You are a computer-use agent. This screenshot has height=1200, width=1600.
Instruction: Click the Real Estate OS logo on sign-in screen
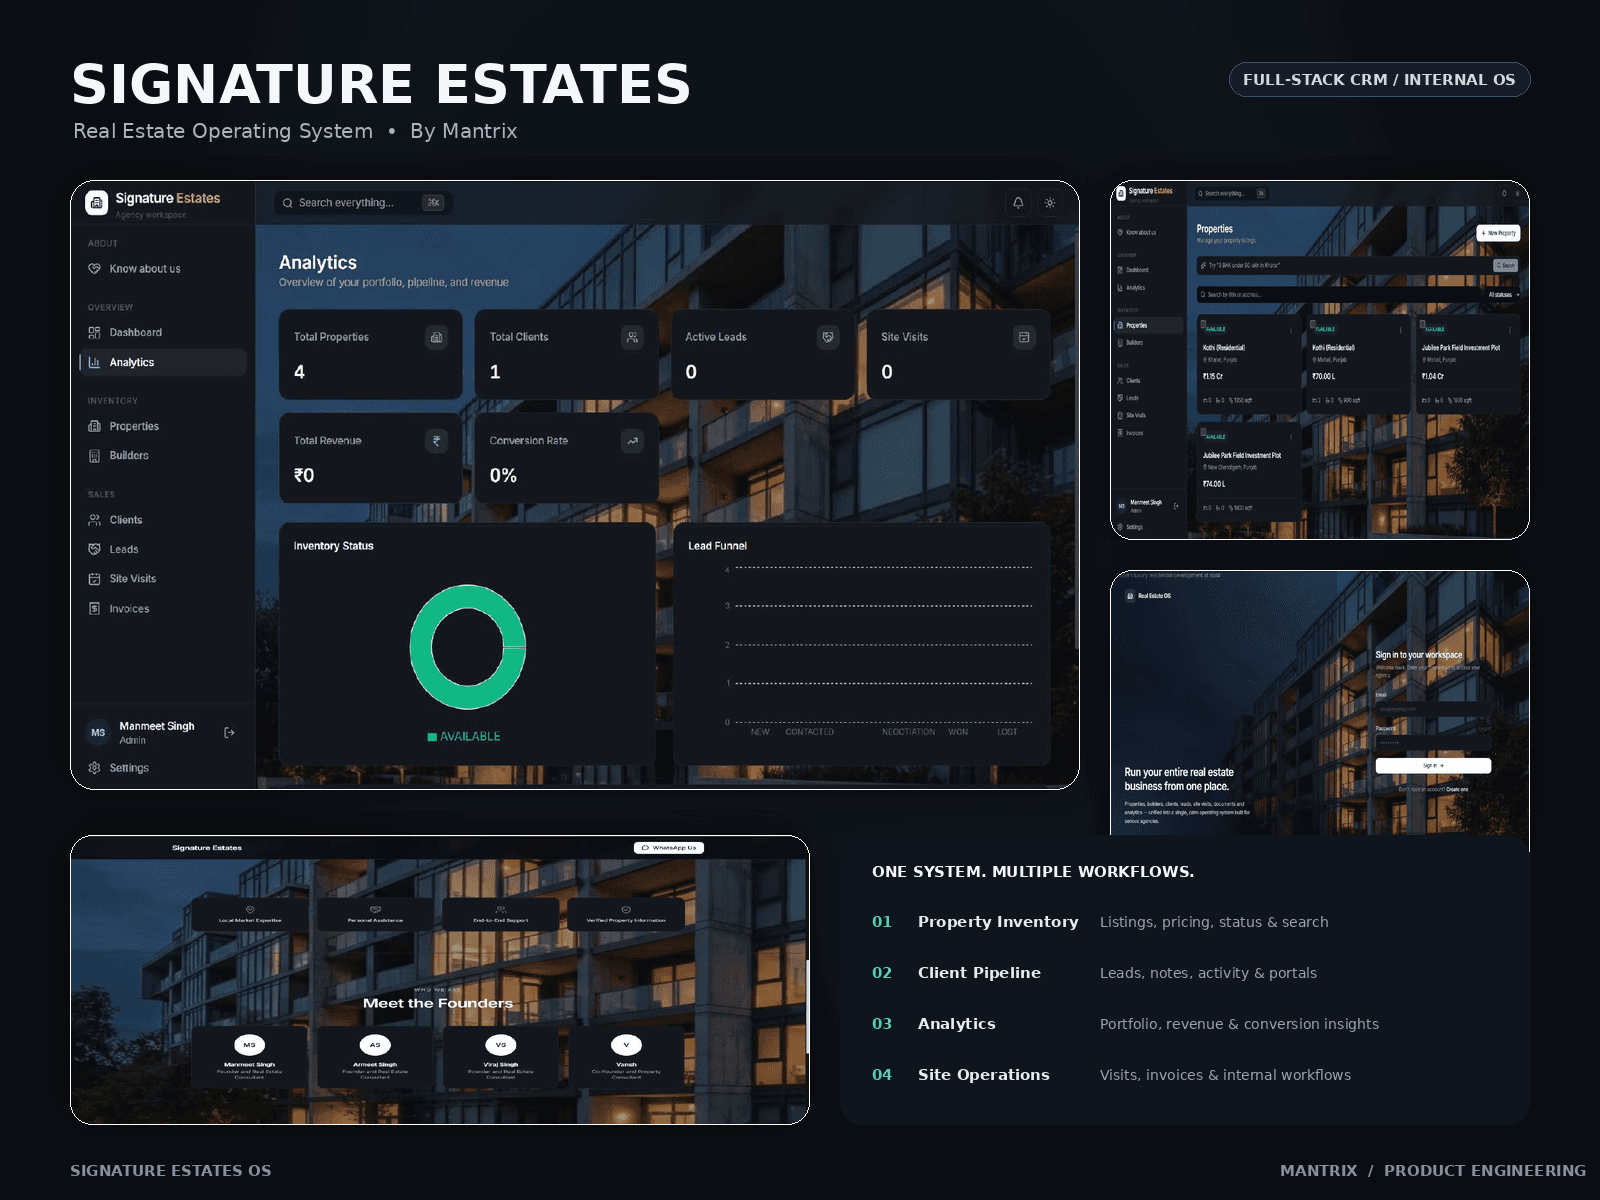(1131, 596)
